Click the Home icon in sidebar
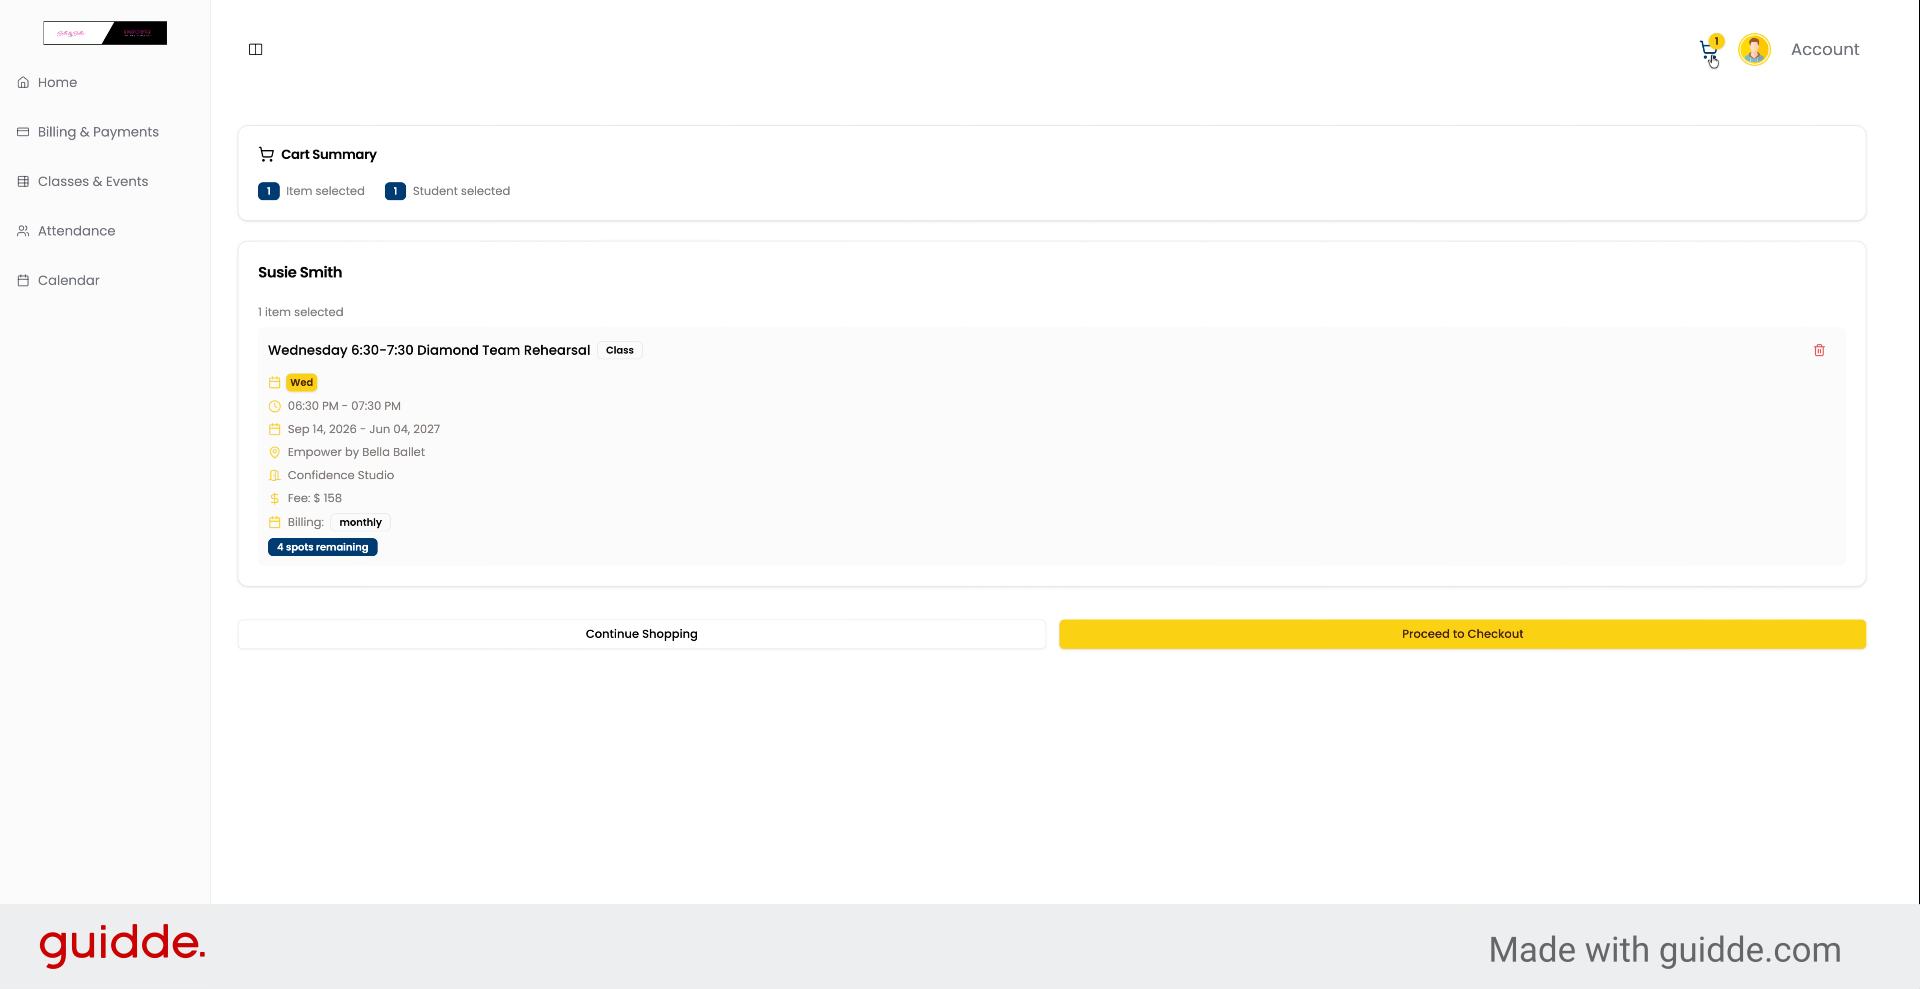The width and height of the screenshot is (1920, 989). click(23, 82)
